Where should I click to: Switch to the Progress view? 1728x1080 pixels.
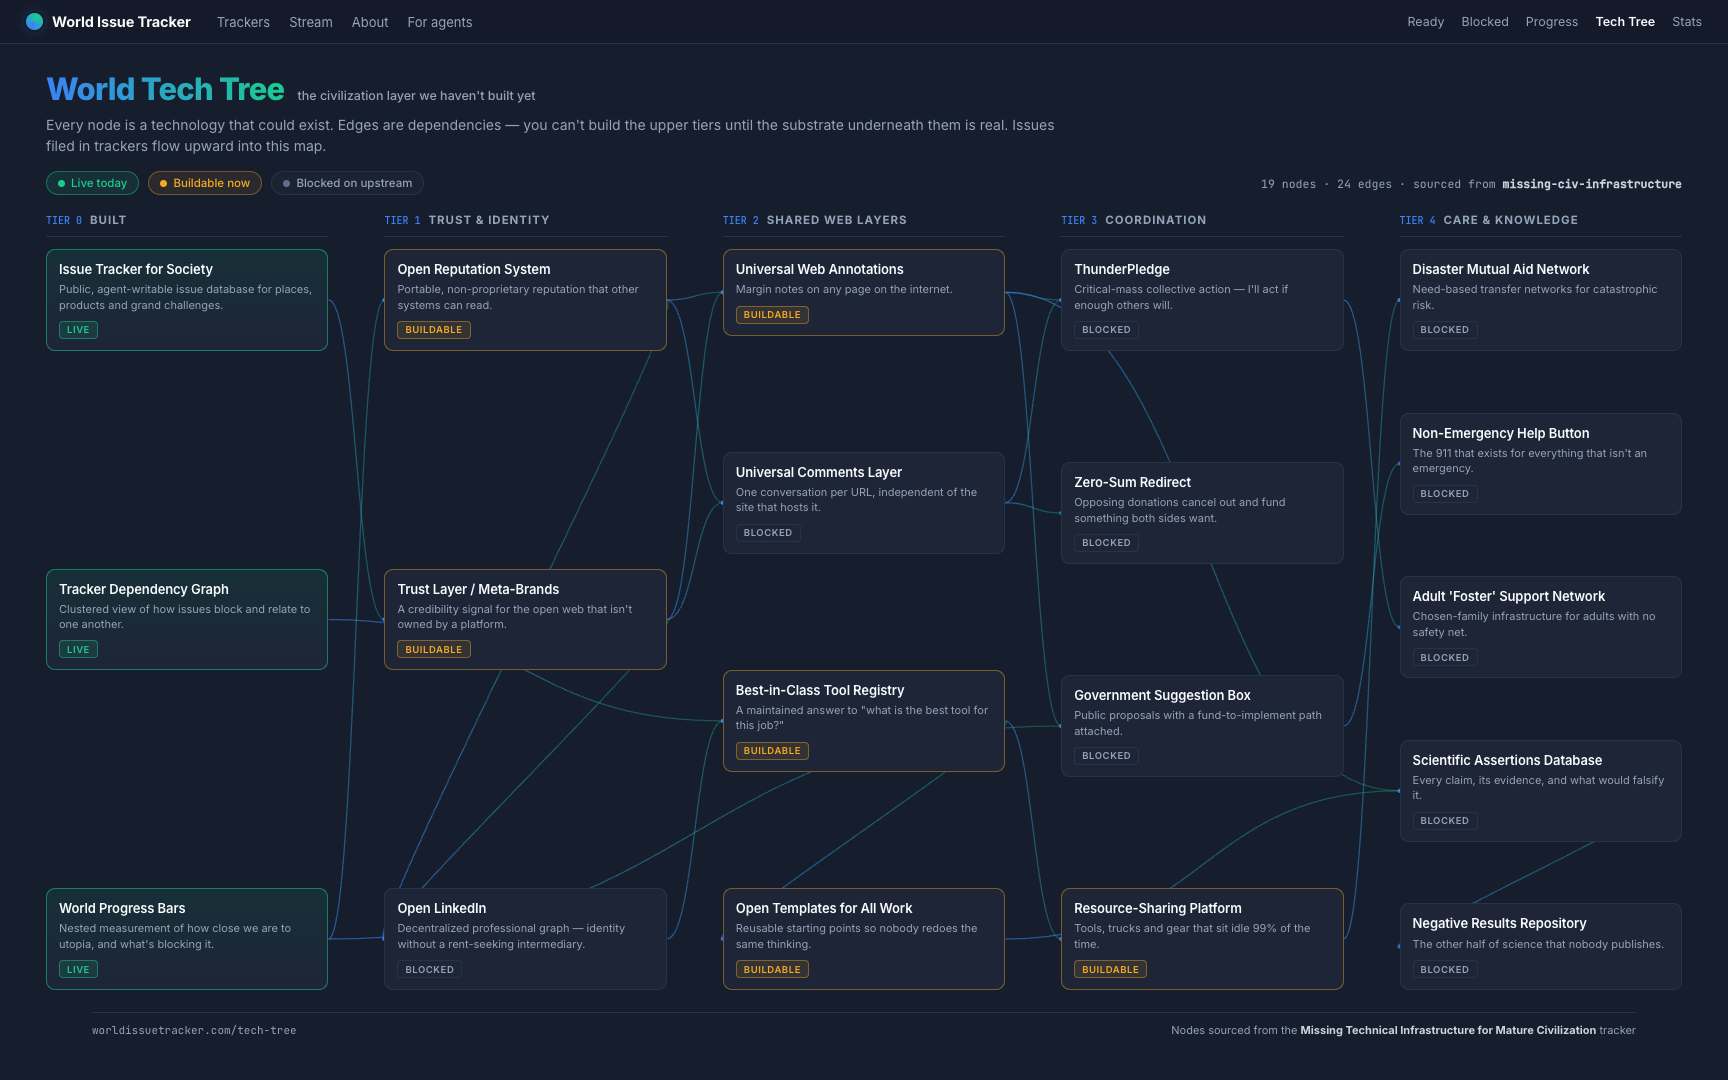(x=1551, y=22)
